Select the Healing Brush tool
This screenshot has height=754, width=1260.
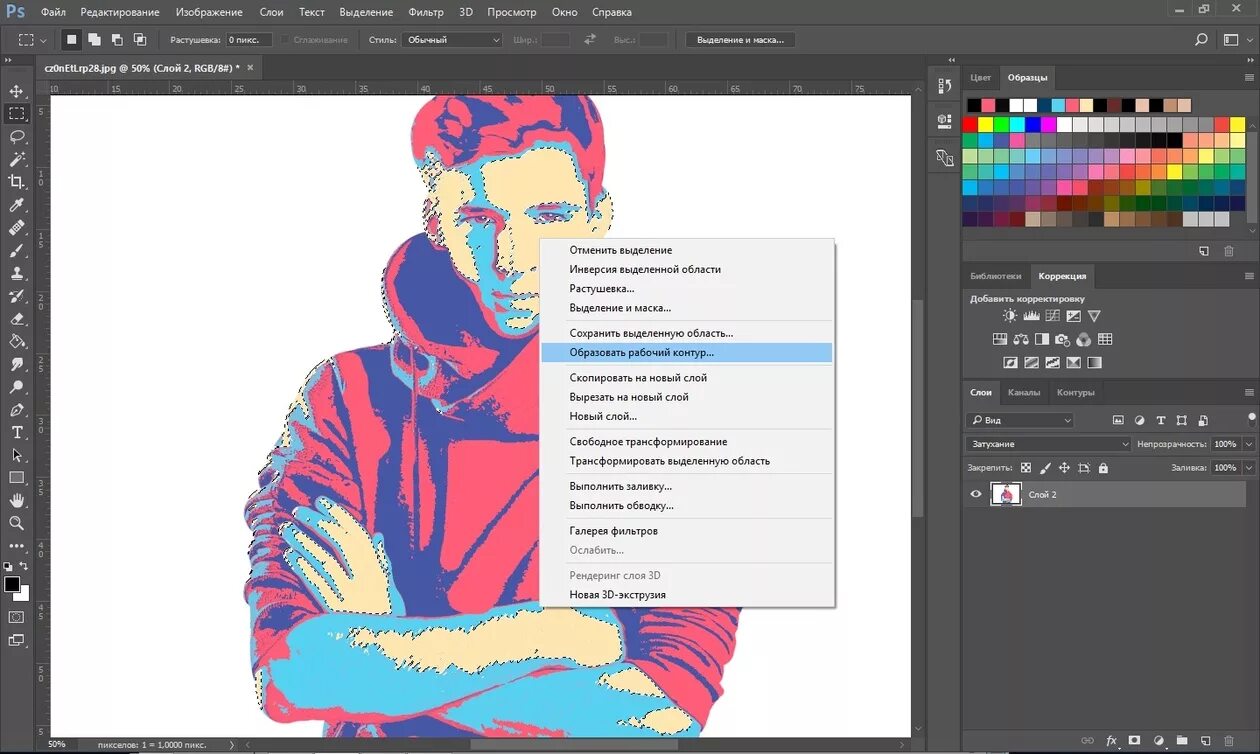coord(16,228)
